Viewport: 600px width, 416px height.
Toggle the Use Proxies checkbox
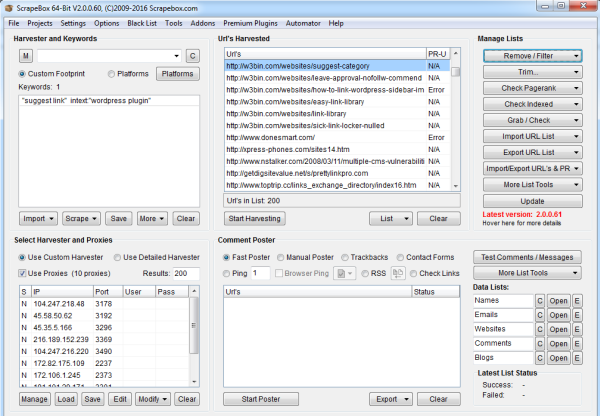[22, 273]
